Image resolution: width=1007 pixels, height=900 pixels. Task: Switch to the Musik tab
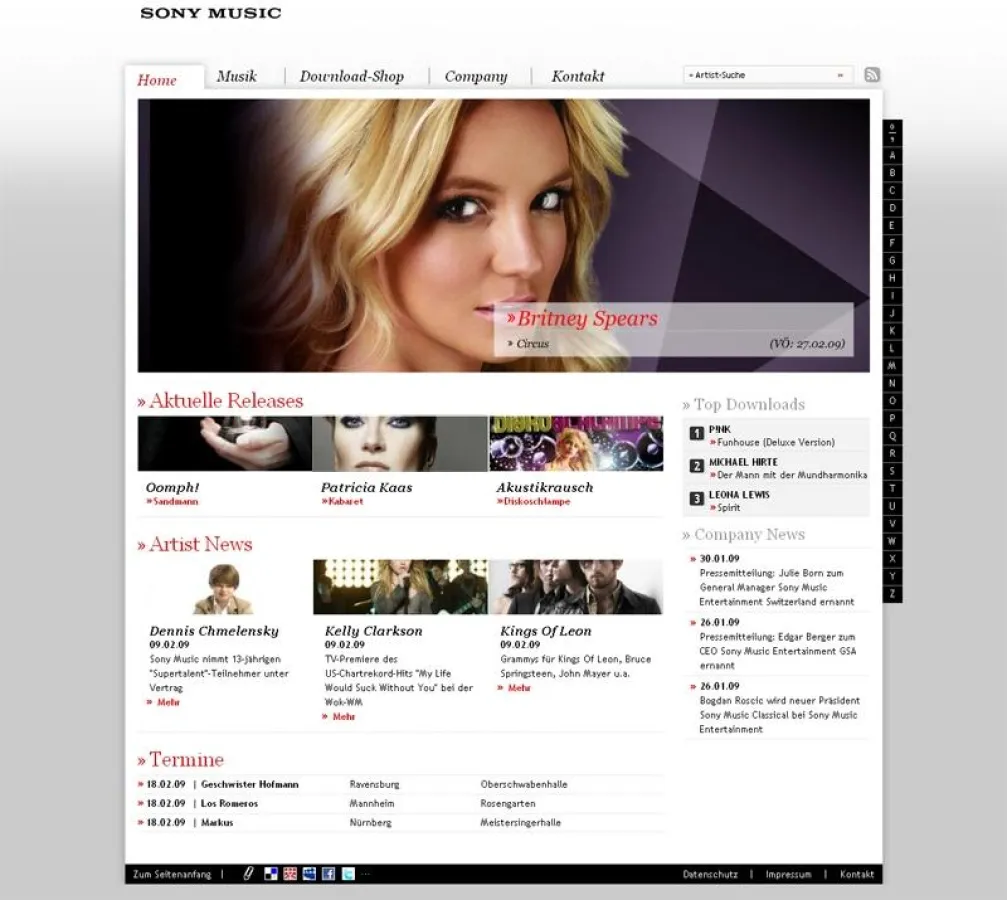(x=239, y=76)
